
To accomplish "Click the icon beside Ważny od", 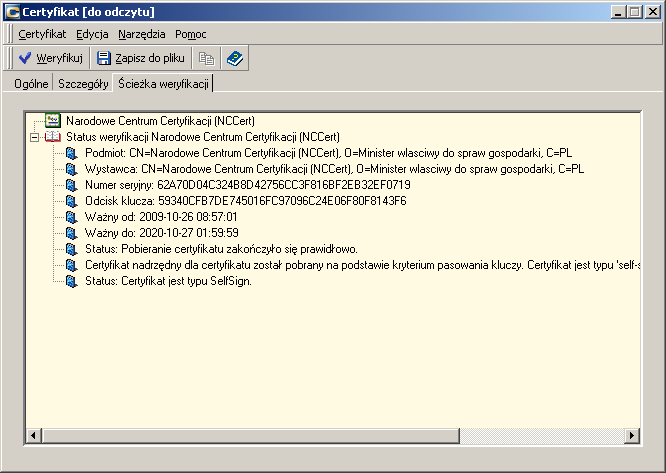I will pos(72,217).
